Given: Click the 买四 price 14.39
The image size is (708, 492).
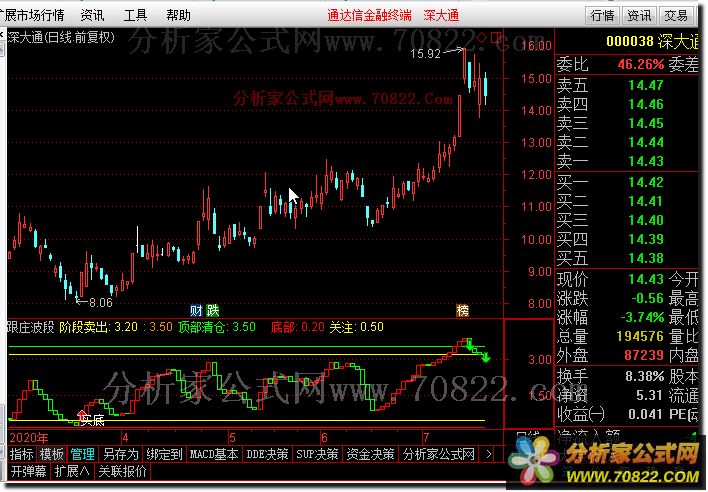Looking at the screenshot, I should coord(646,239).
